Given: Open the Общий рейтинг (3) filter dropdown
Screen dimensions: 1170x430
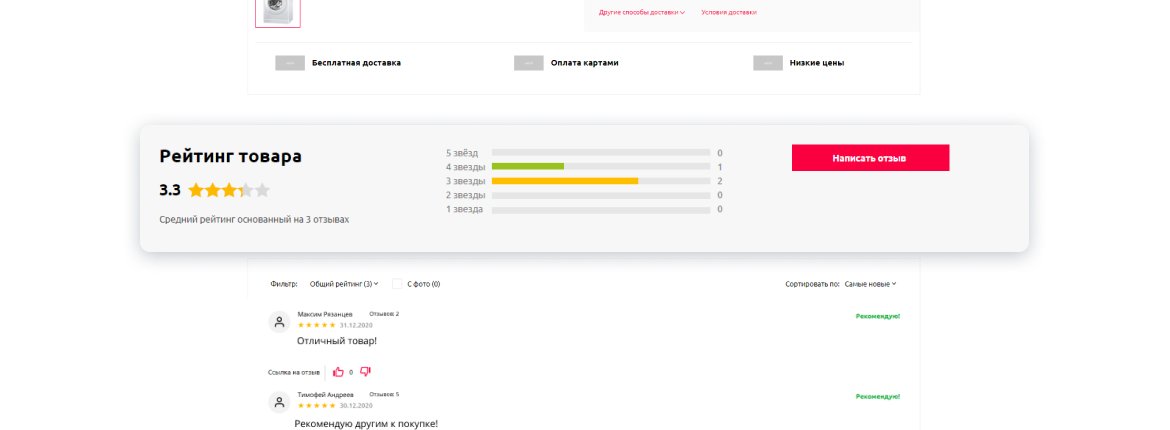Looking at the screenshot, I should (x=344, y=284).
